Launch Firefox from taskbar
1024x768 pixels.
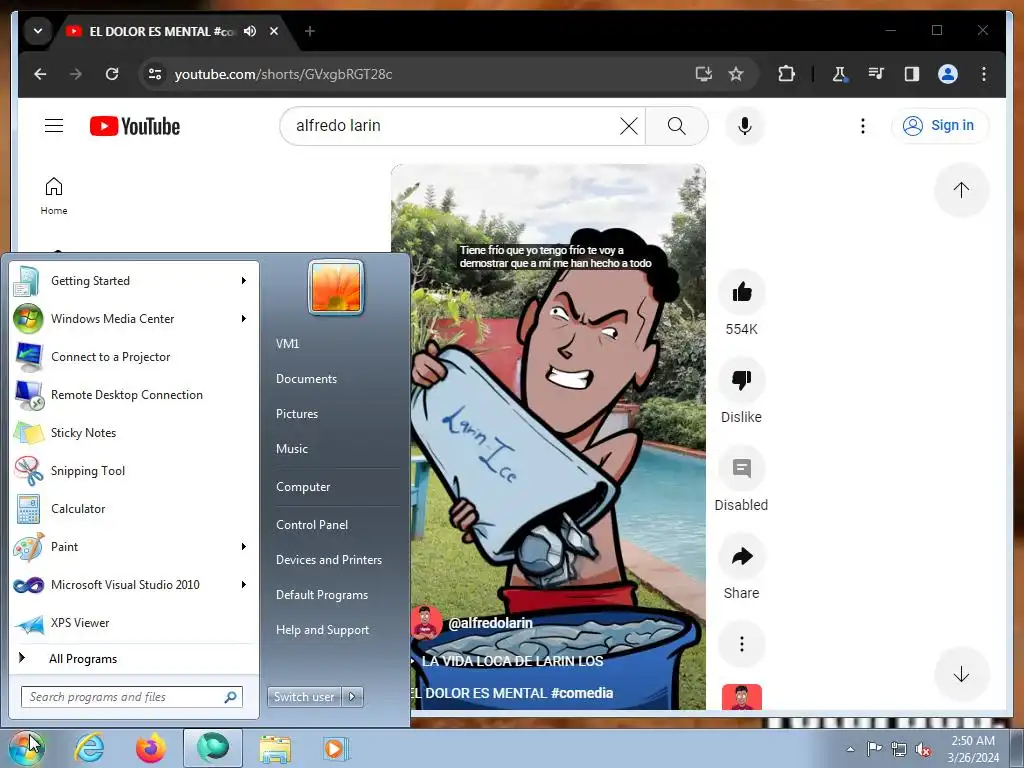tap(151, 748)
